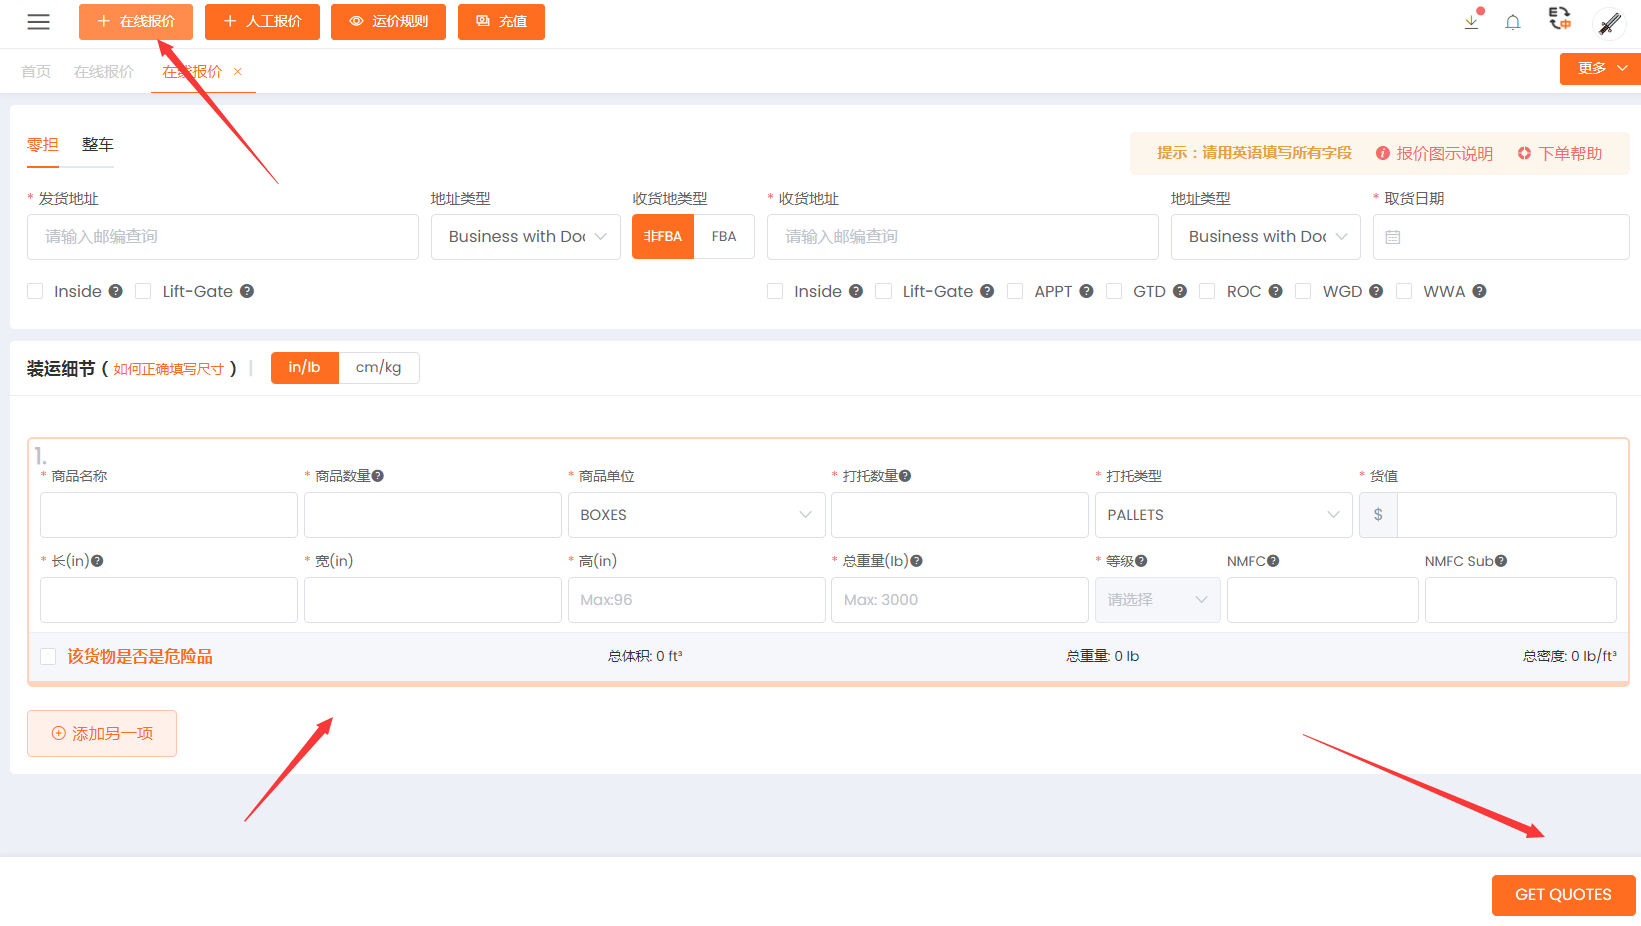This screenshot has width=1641, height=926.
Task: Click help icon next to 打托数量
Action: tap(905, 476)
